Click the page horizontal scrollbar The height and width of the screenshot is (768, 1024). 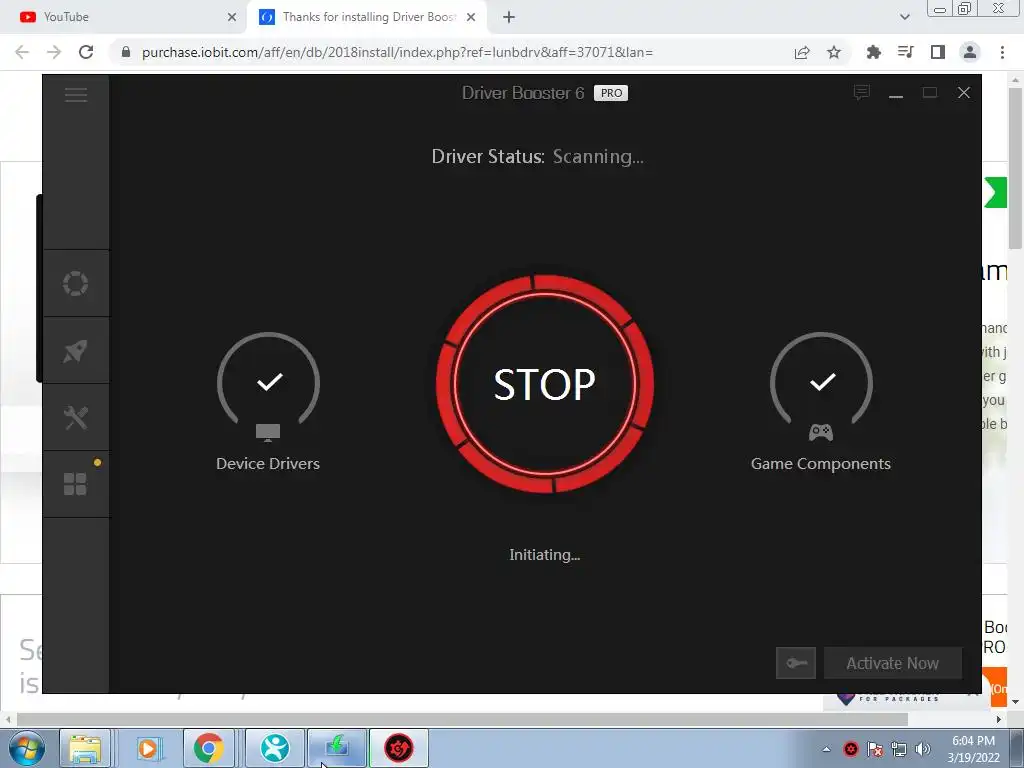[462, 719]
